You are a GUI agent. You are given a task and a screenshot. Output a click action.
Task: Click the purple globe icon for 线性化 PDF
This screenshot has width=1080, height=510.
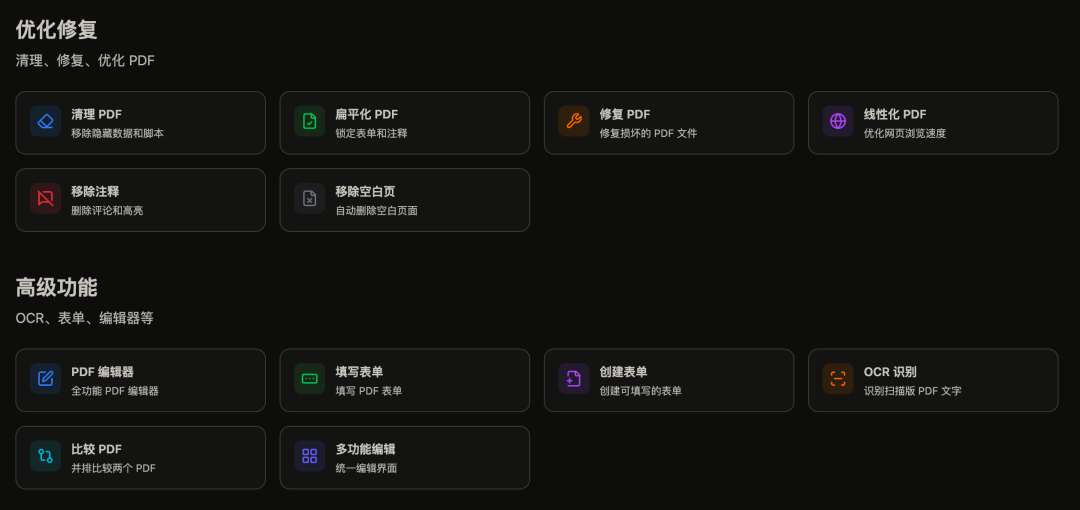click(x=838, y=122)
